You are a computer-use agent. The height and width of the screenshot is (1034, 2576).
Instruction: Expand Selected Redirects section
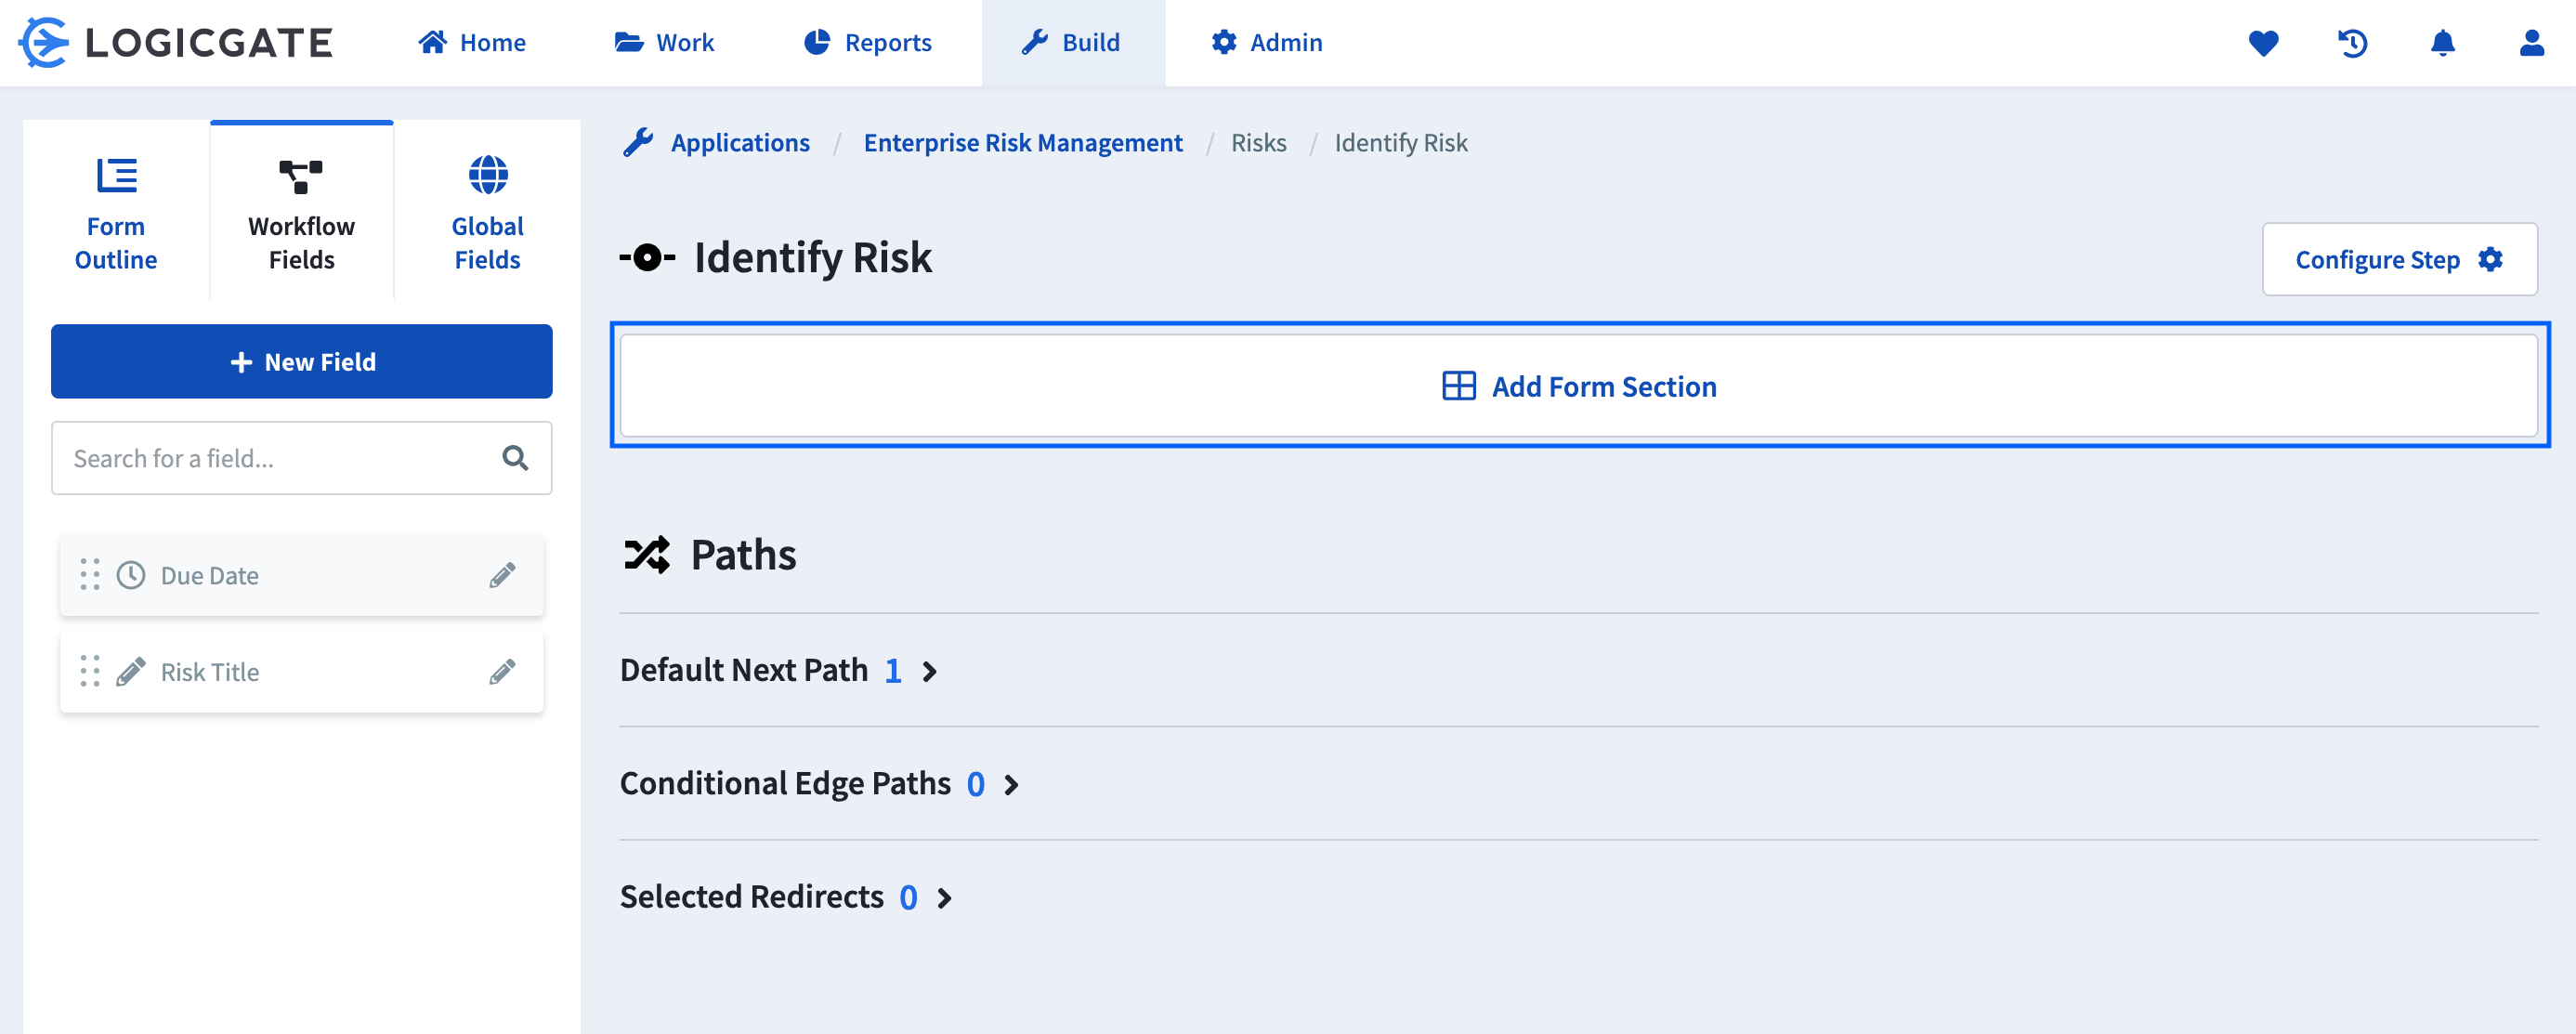944,898
